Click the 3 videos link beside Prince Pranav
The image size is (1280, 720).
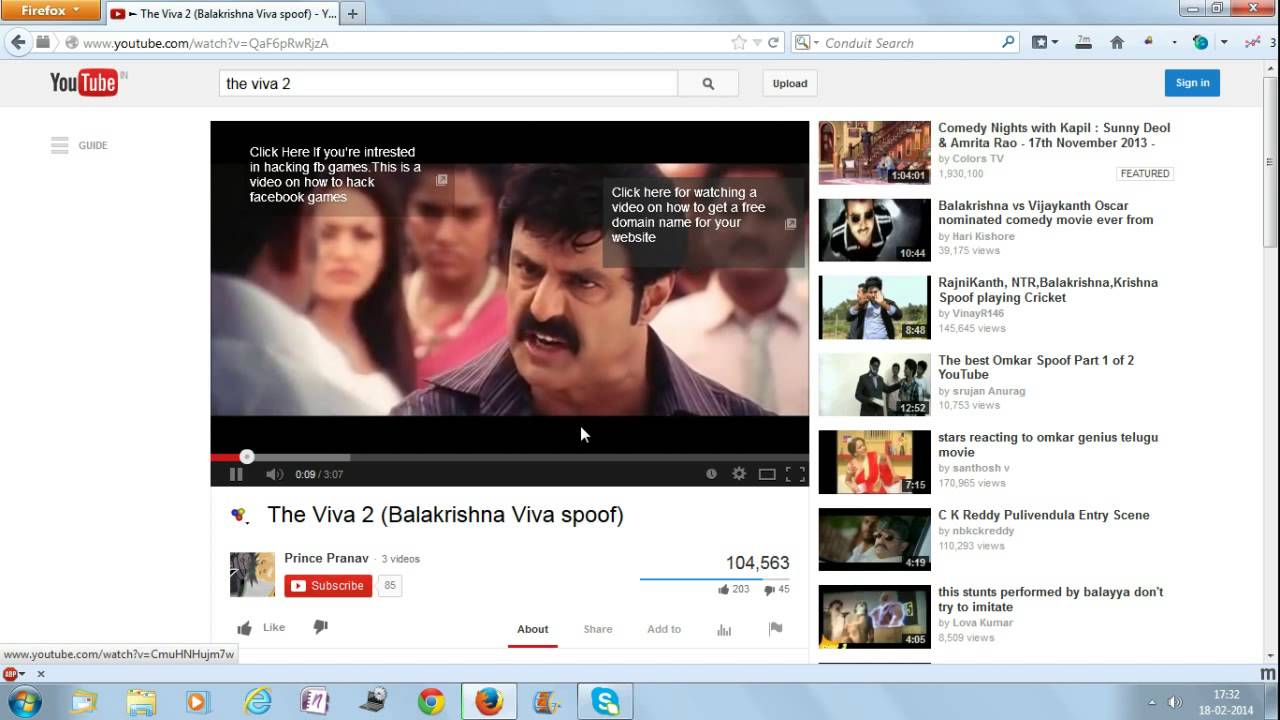click(x=401, y=559)
